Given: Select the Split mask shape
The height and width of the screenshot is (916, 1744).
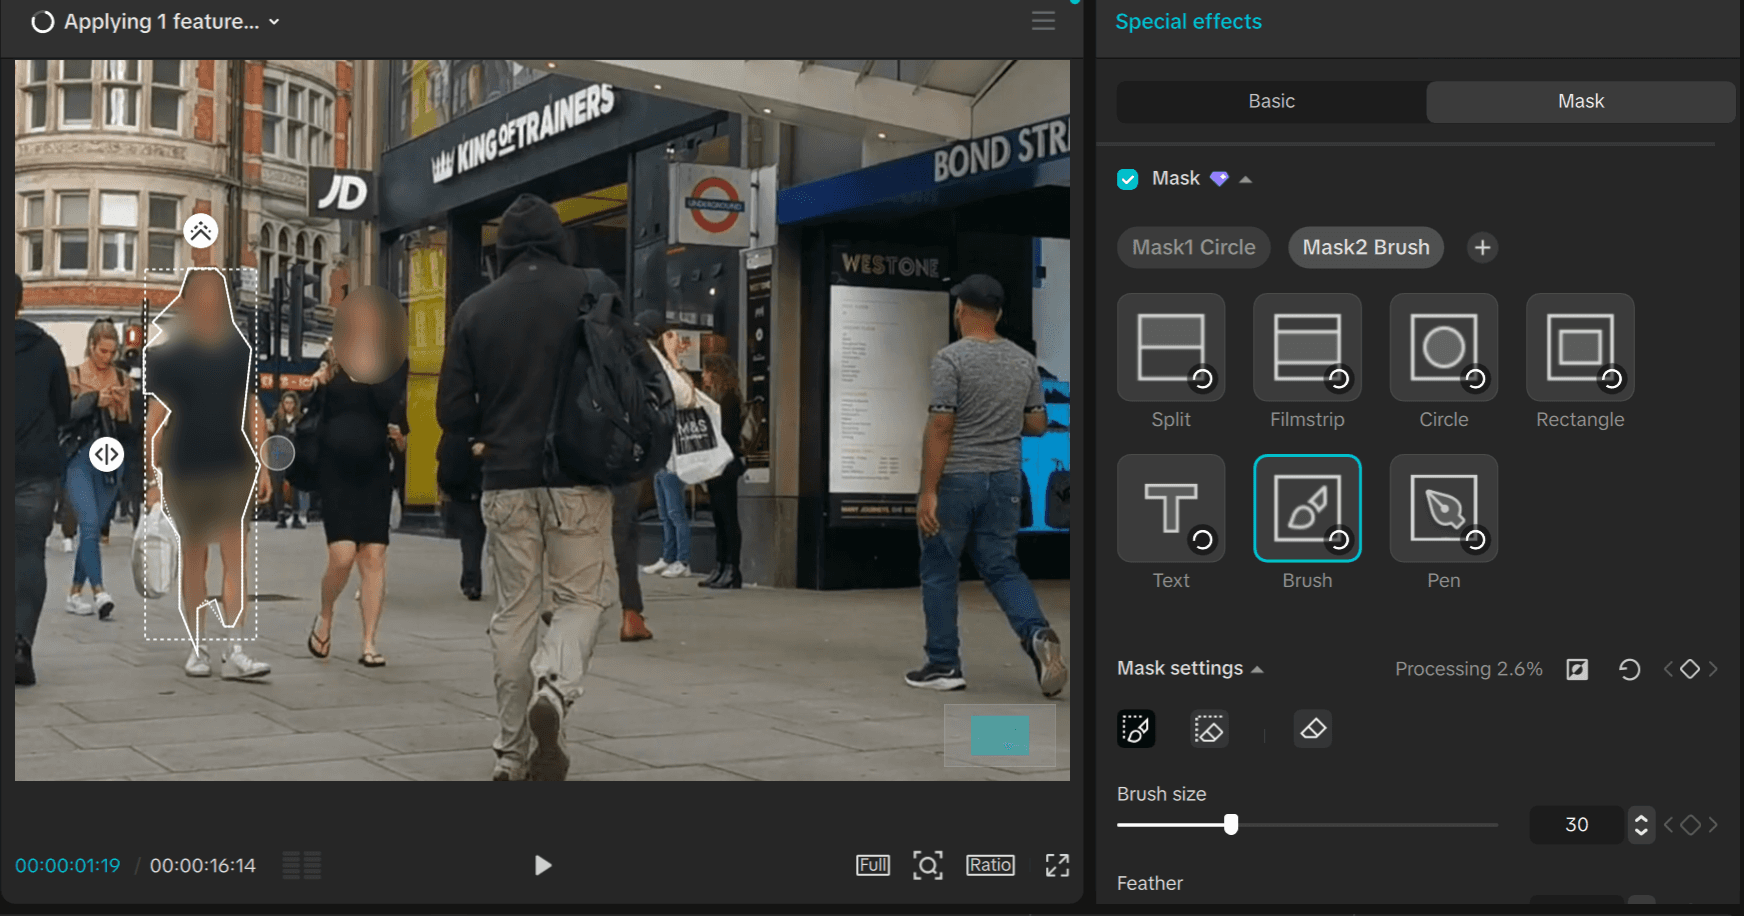Looking at the screenshot, I should (x=1171, y=348).
